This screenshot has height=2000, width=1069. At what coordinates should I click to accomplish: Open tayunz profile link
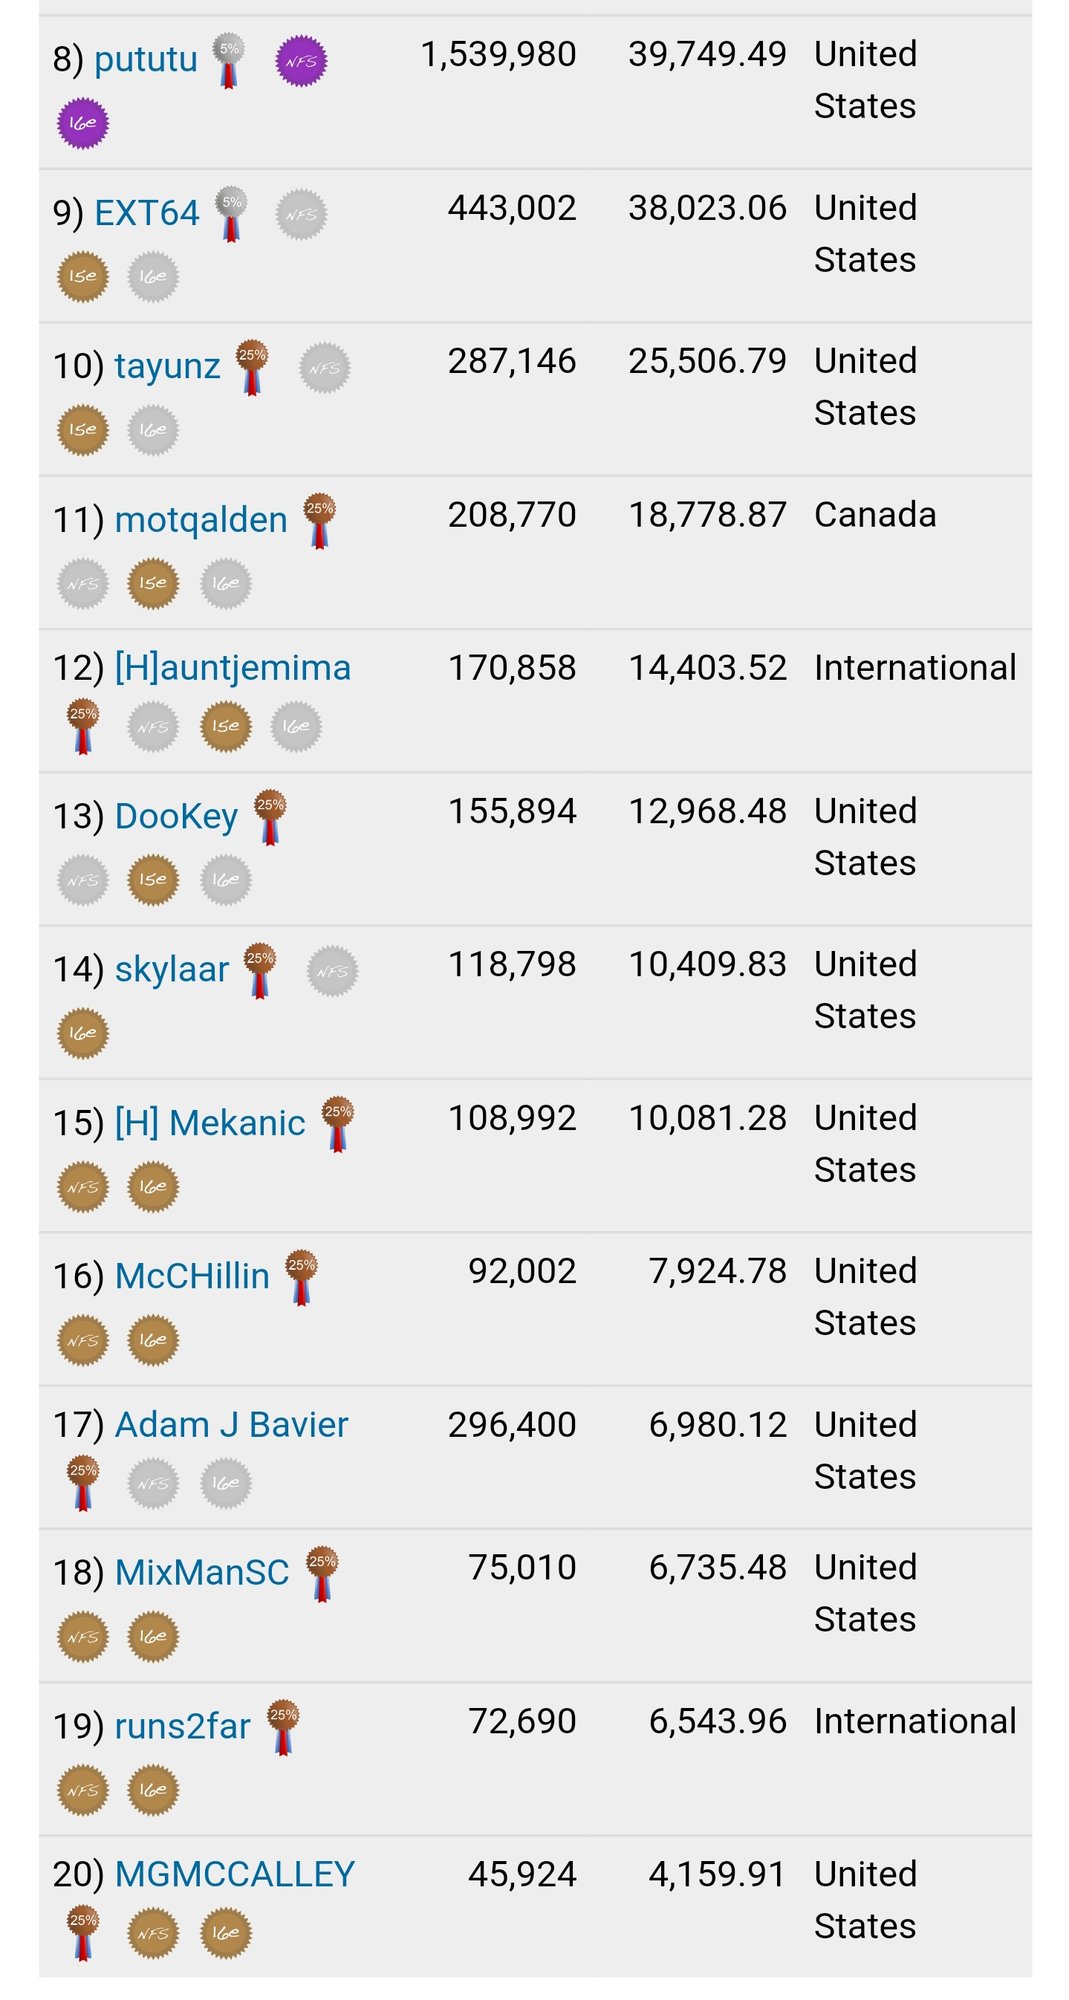167,367
